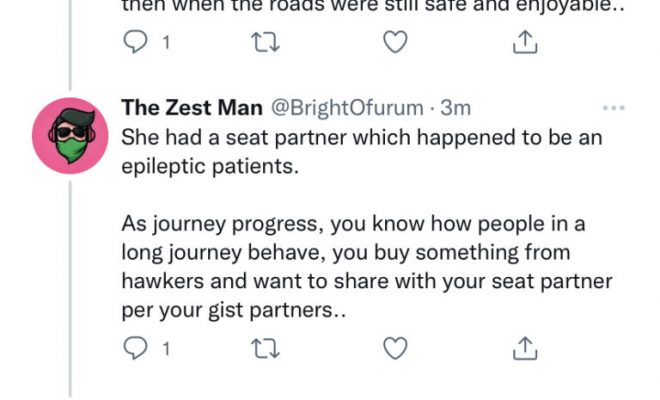Viewport: 660px width, 400px height.
Task: Share The Zest Man's tweet
Action: tap(526, 348)
